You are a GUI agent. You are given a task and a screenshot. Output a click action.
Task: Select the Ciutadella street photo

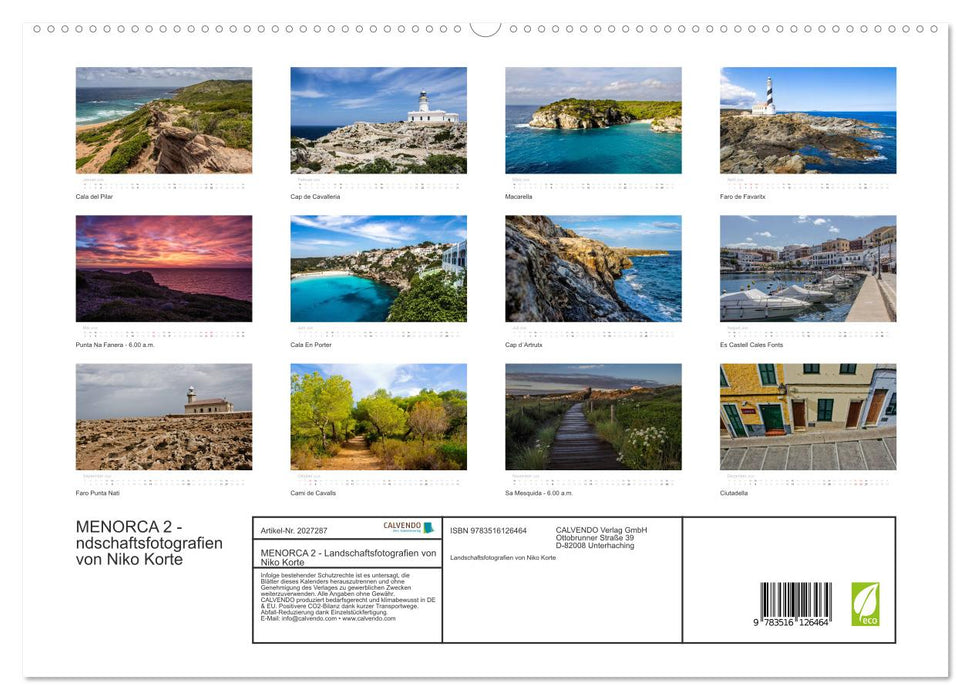806,416
